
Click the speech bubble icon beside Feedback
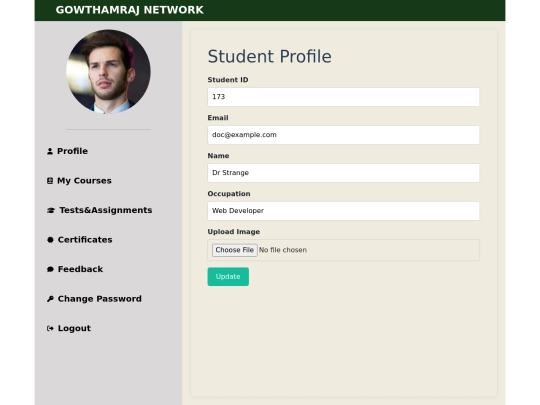tap(50, 269)
